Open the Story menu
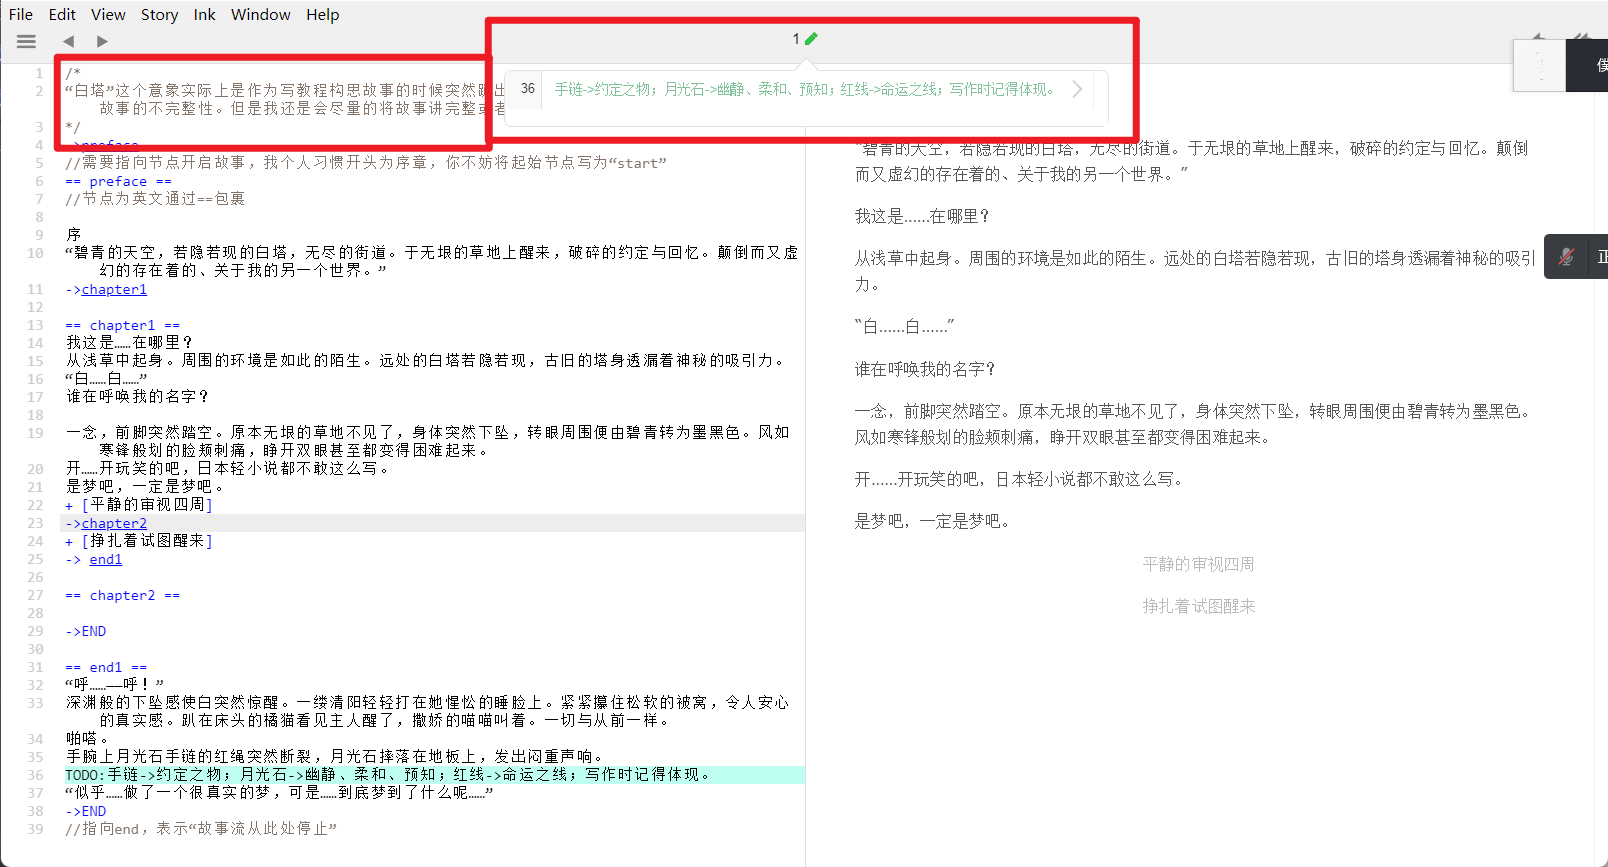1608x867 pixels. click(159, 14)
